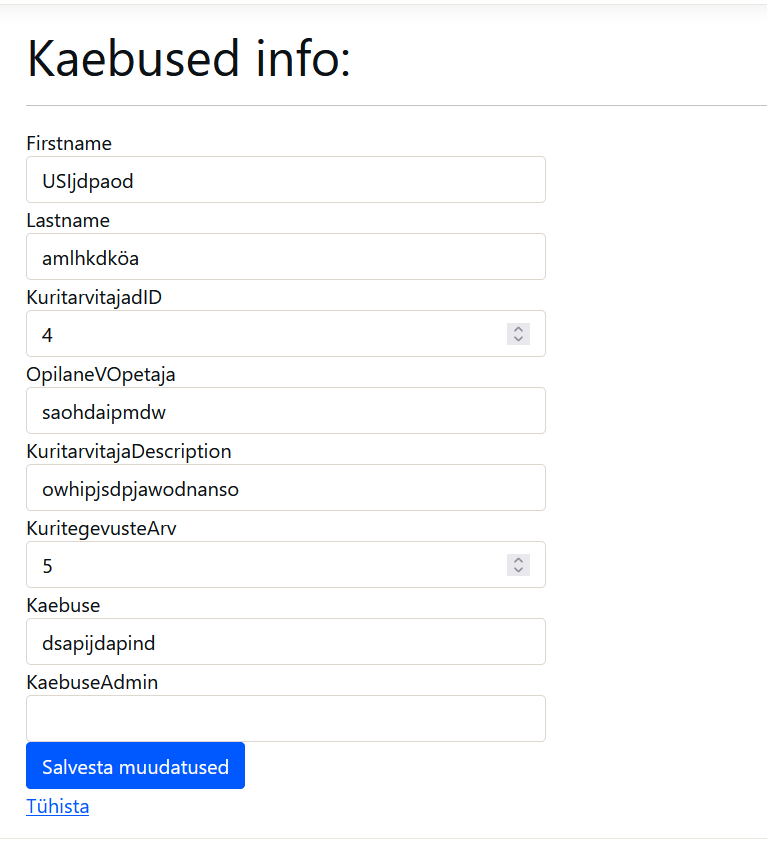Click the empty KaebuseAdmin field
This screenshot has width=767, height=847.
tap(285, 719)
